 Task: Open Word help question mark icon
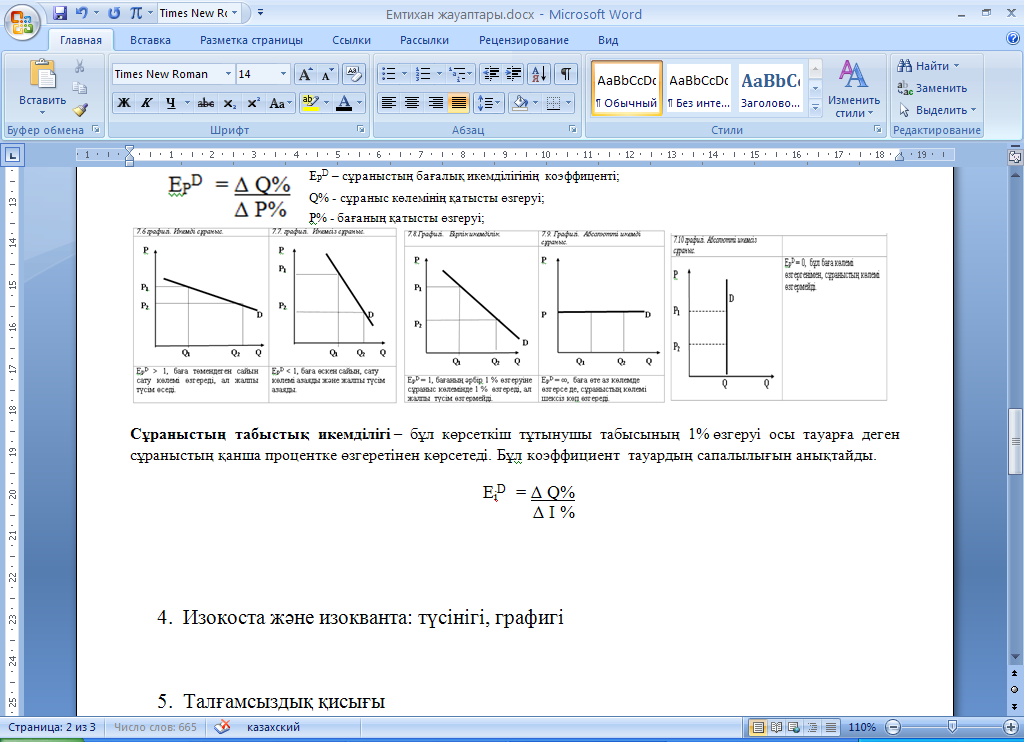click(x=1013, y=39)
